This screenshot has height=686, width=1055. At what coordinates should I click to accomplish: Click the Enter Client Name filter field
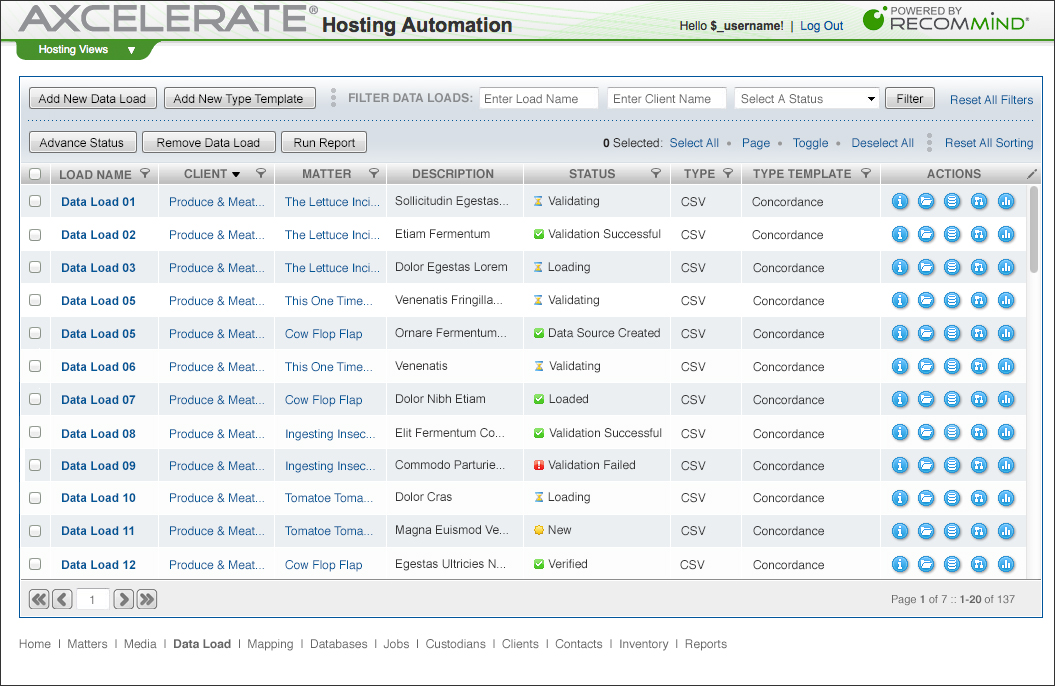tap(667, 98)
